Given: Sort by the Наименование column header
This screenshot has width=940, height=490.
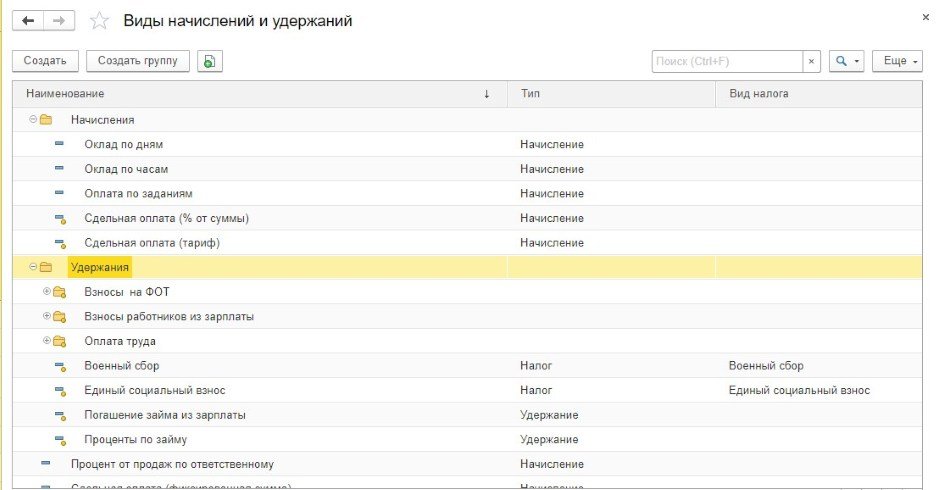Looking at the screenshot, I should 260,94.
